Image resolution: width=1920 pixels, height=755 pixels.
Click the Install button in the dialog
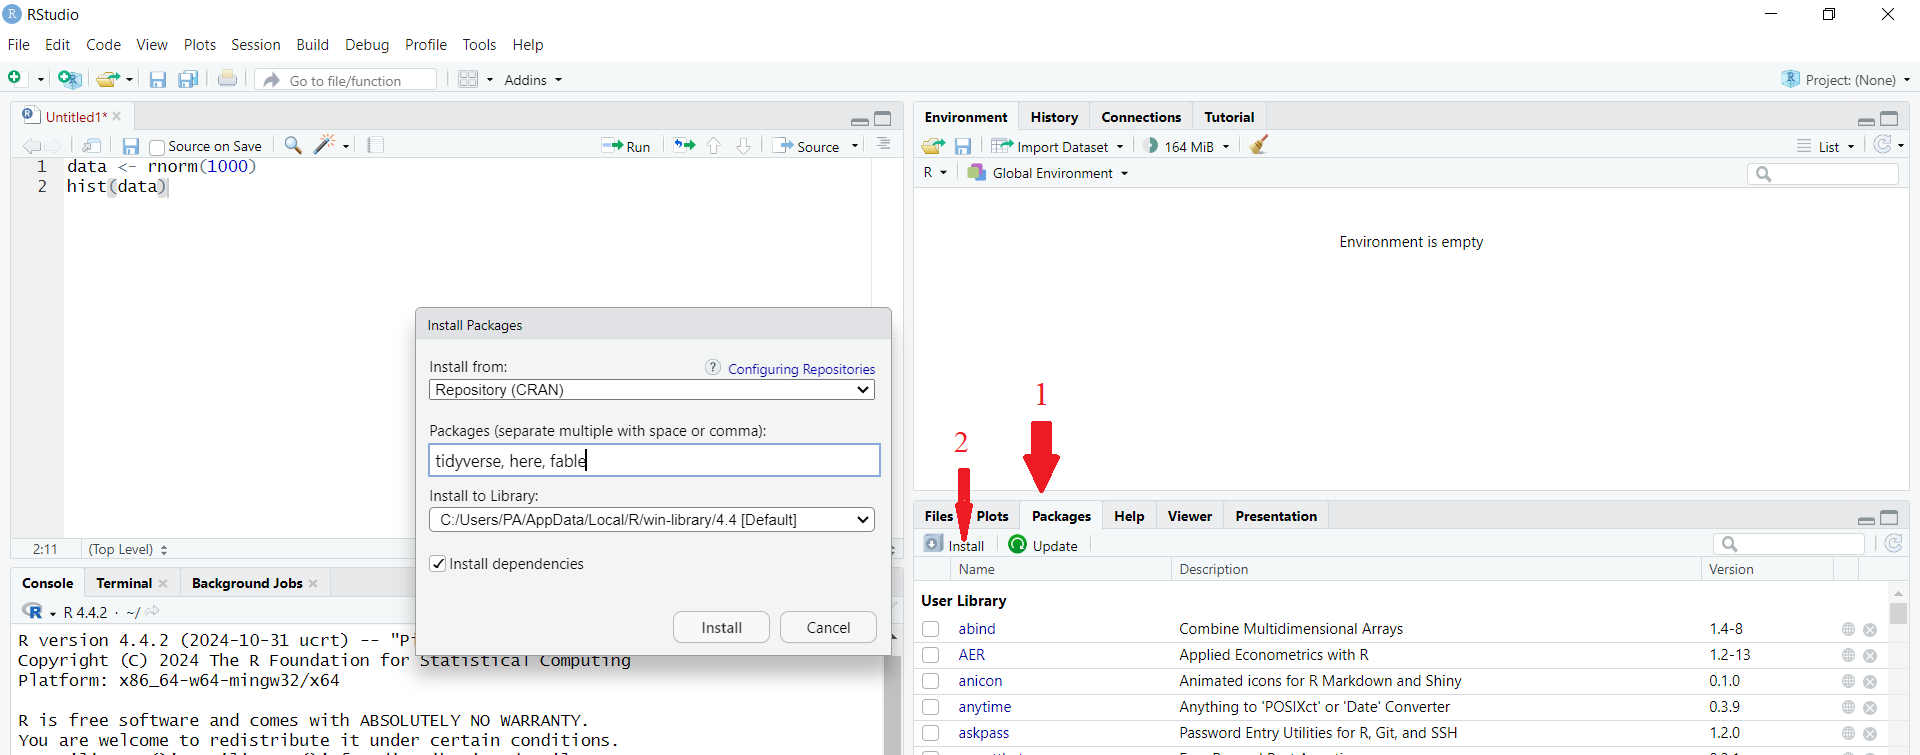[x=721, y=627]
